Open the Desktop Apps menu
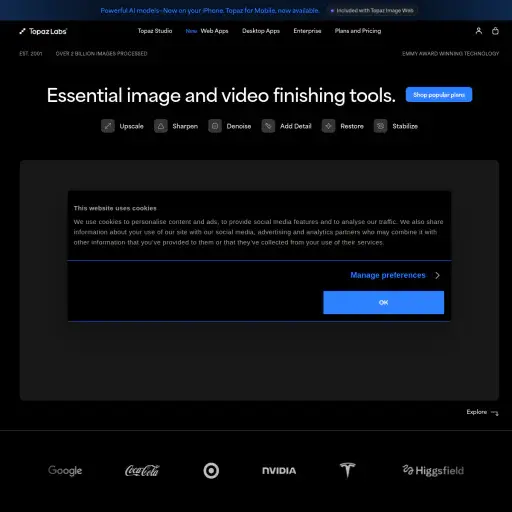 point(261,31)
